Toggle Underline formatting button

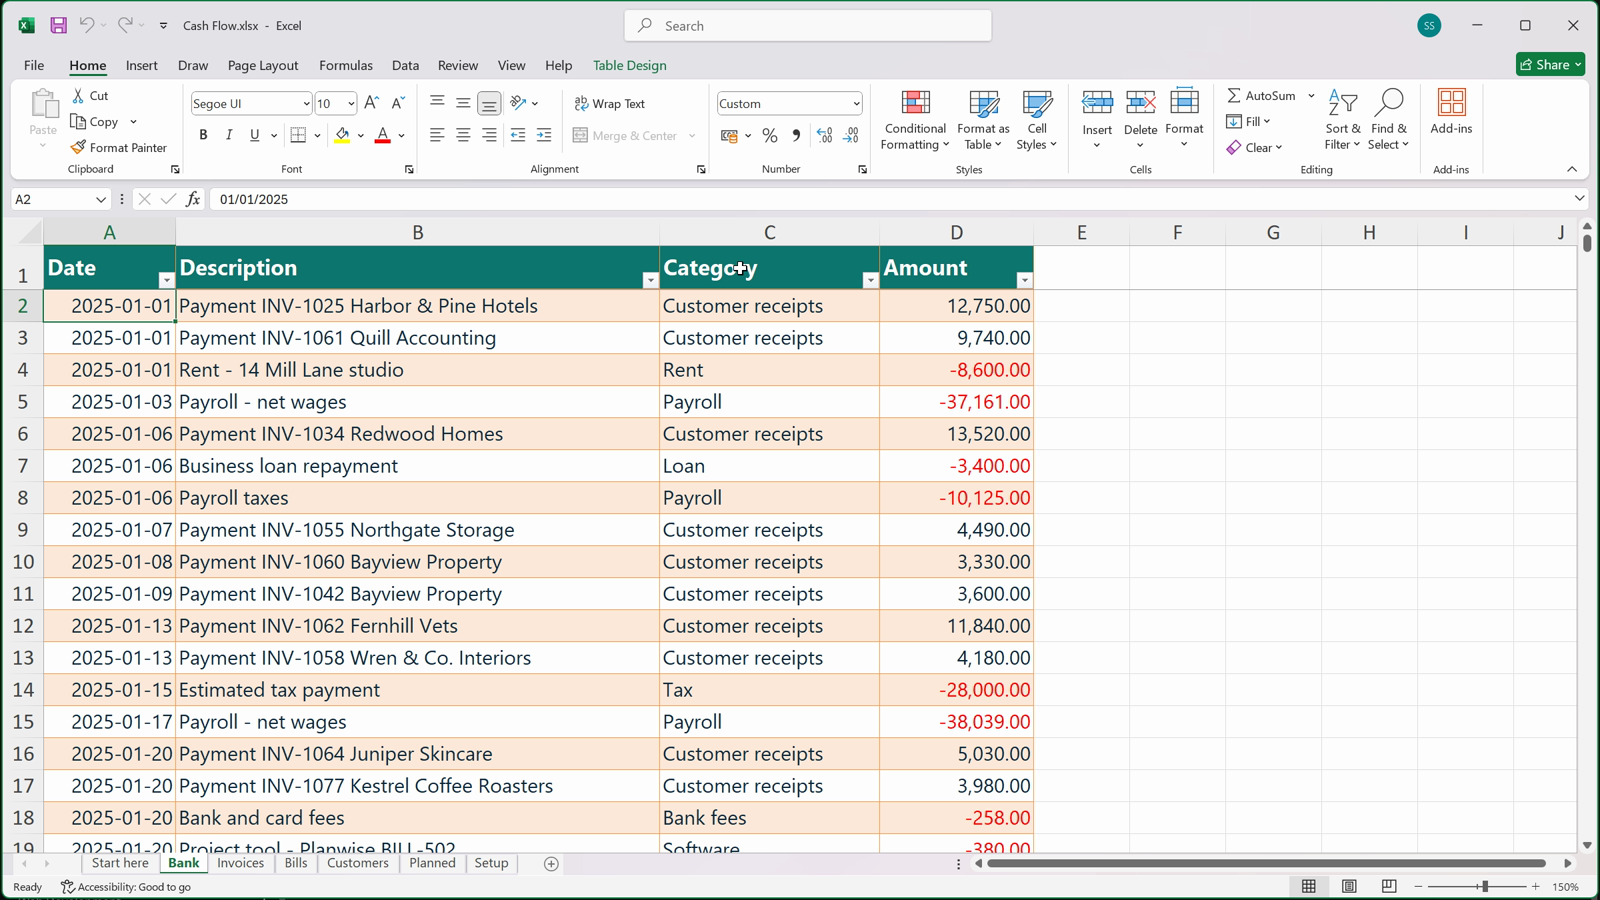tap(255, 135)
